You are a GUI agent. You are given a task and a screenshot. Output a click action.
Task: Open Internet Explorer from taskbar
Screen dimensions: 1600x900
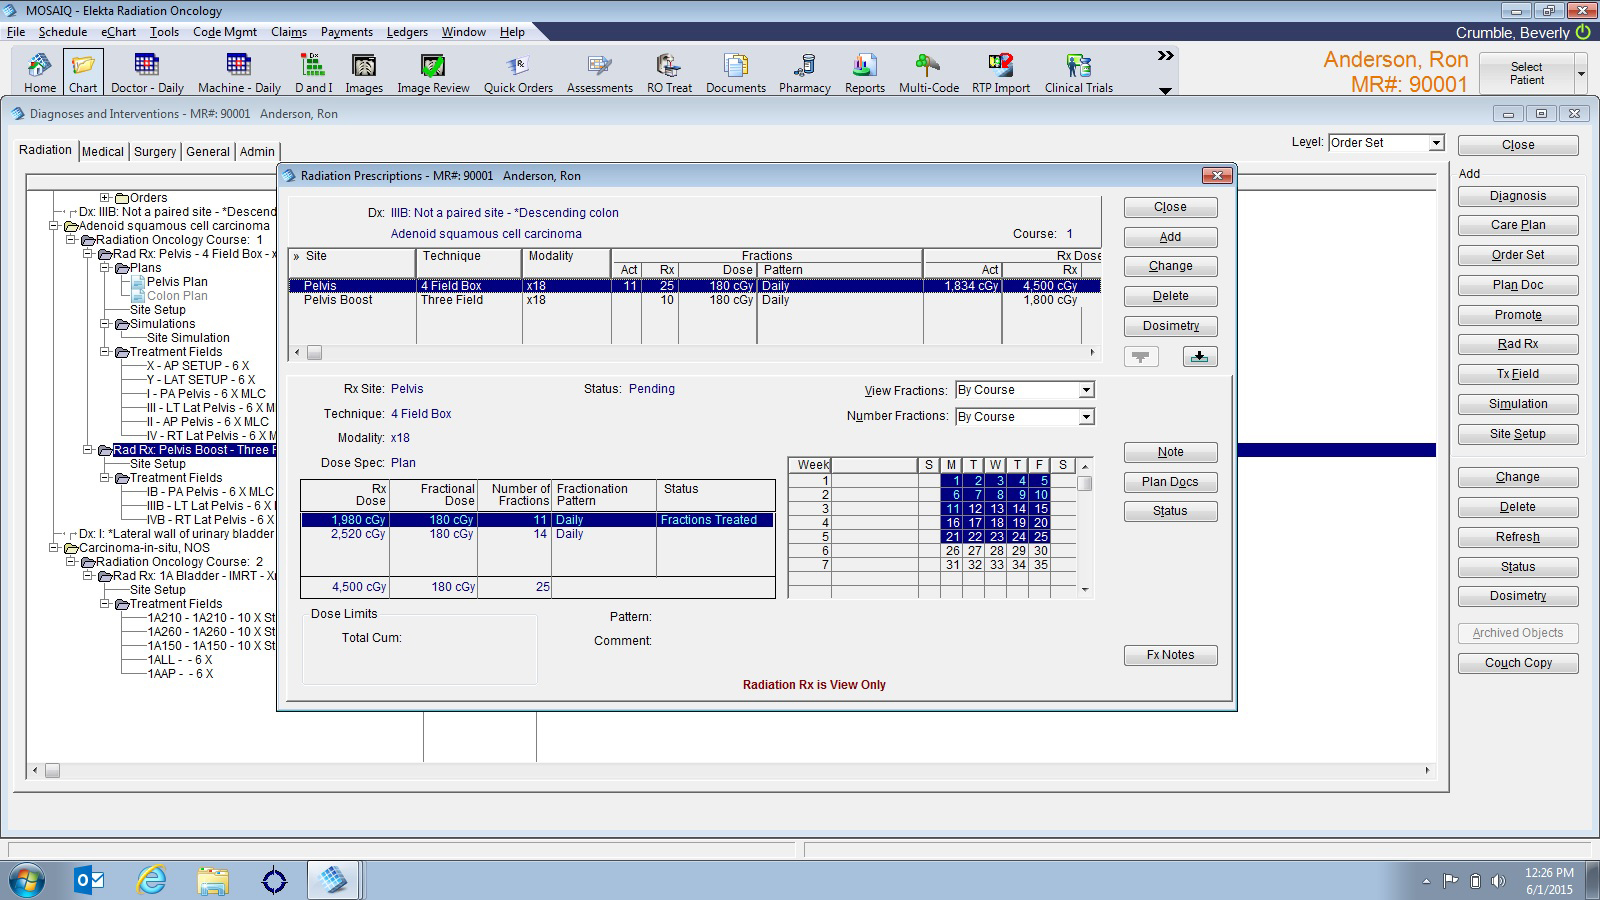151,880
